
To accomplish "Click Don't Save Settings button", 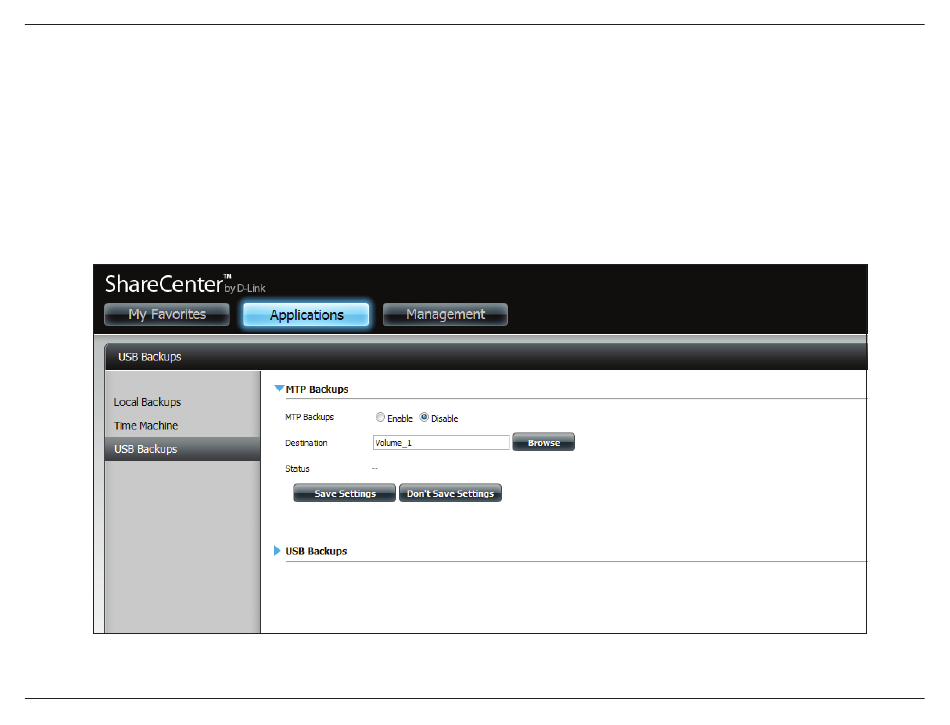I will [450, 493].
